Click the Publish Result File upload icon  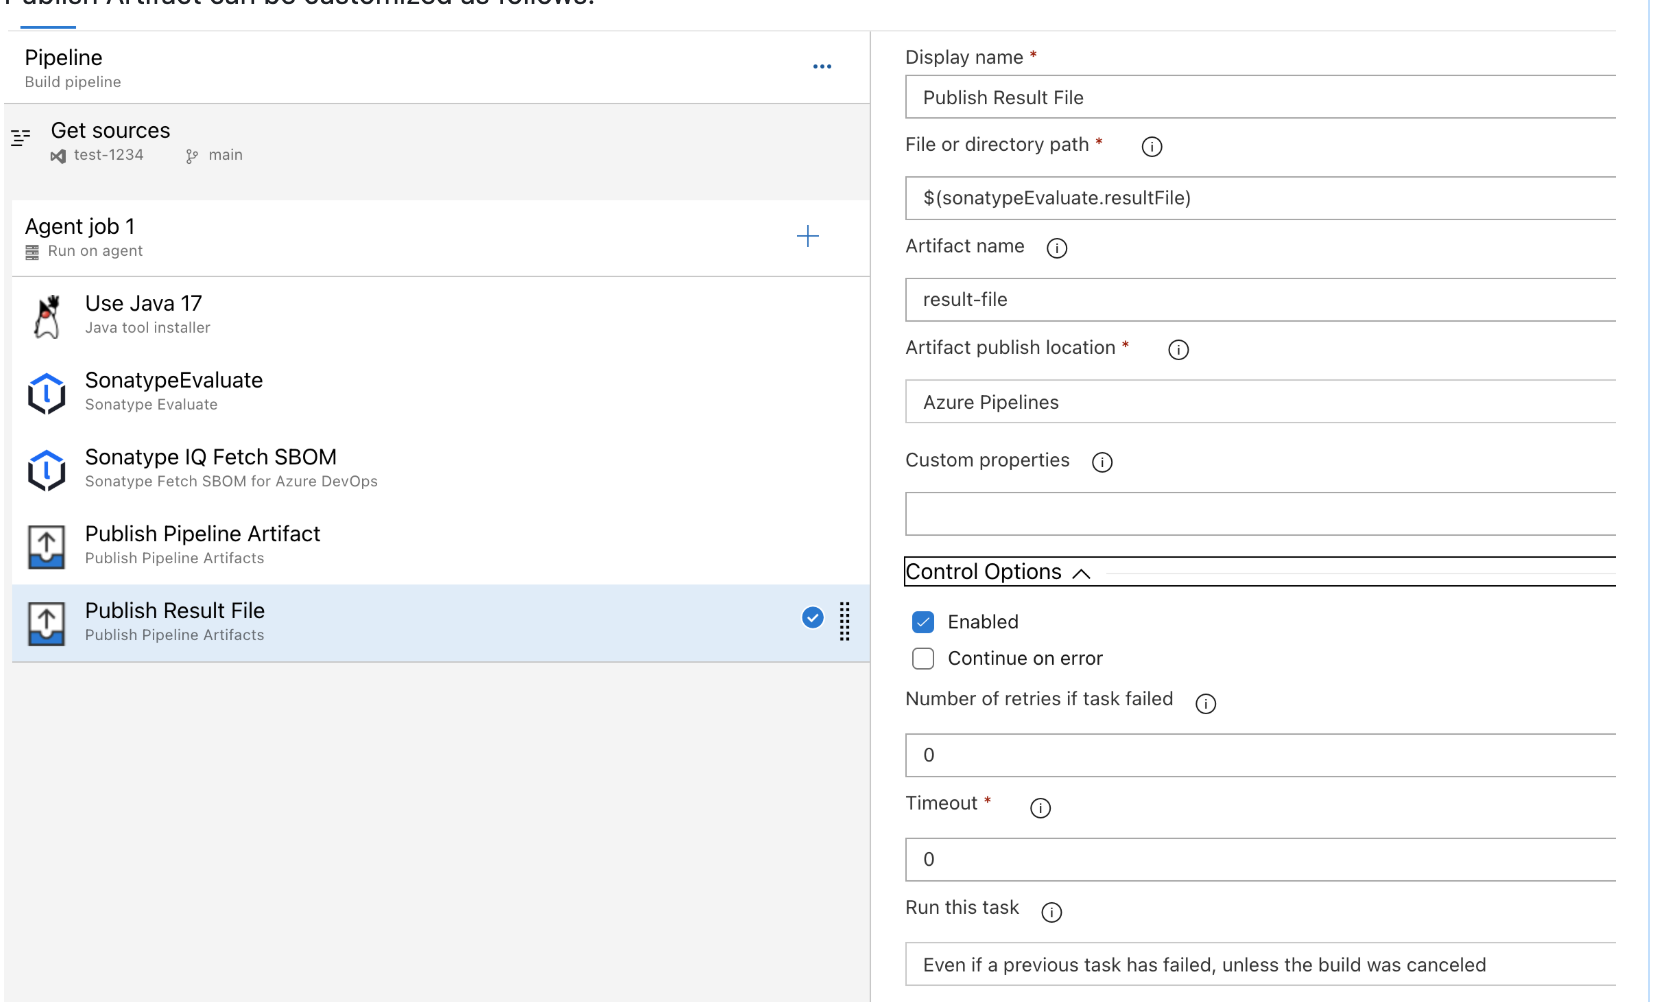[x=47, y=624]
